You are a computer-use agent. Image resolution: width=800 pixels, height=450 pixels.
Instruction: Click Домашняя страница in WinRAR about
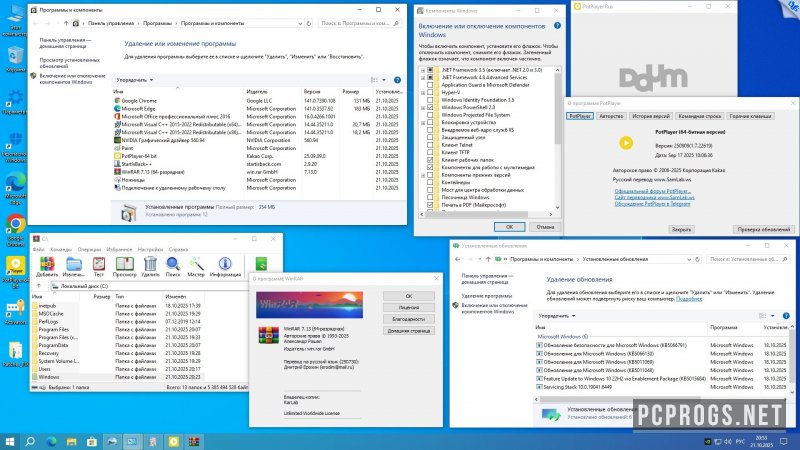[x=409, y=331]
